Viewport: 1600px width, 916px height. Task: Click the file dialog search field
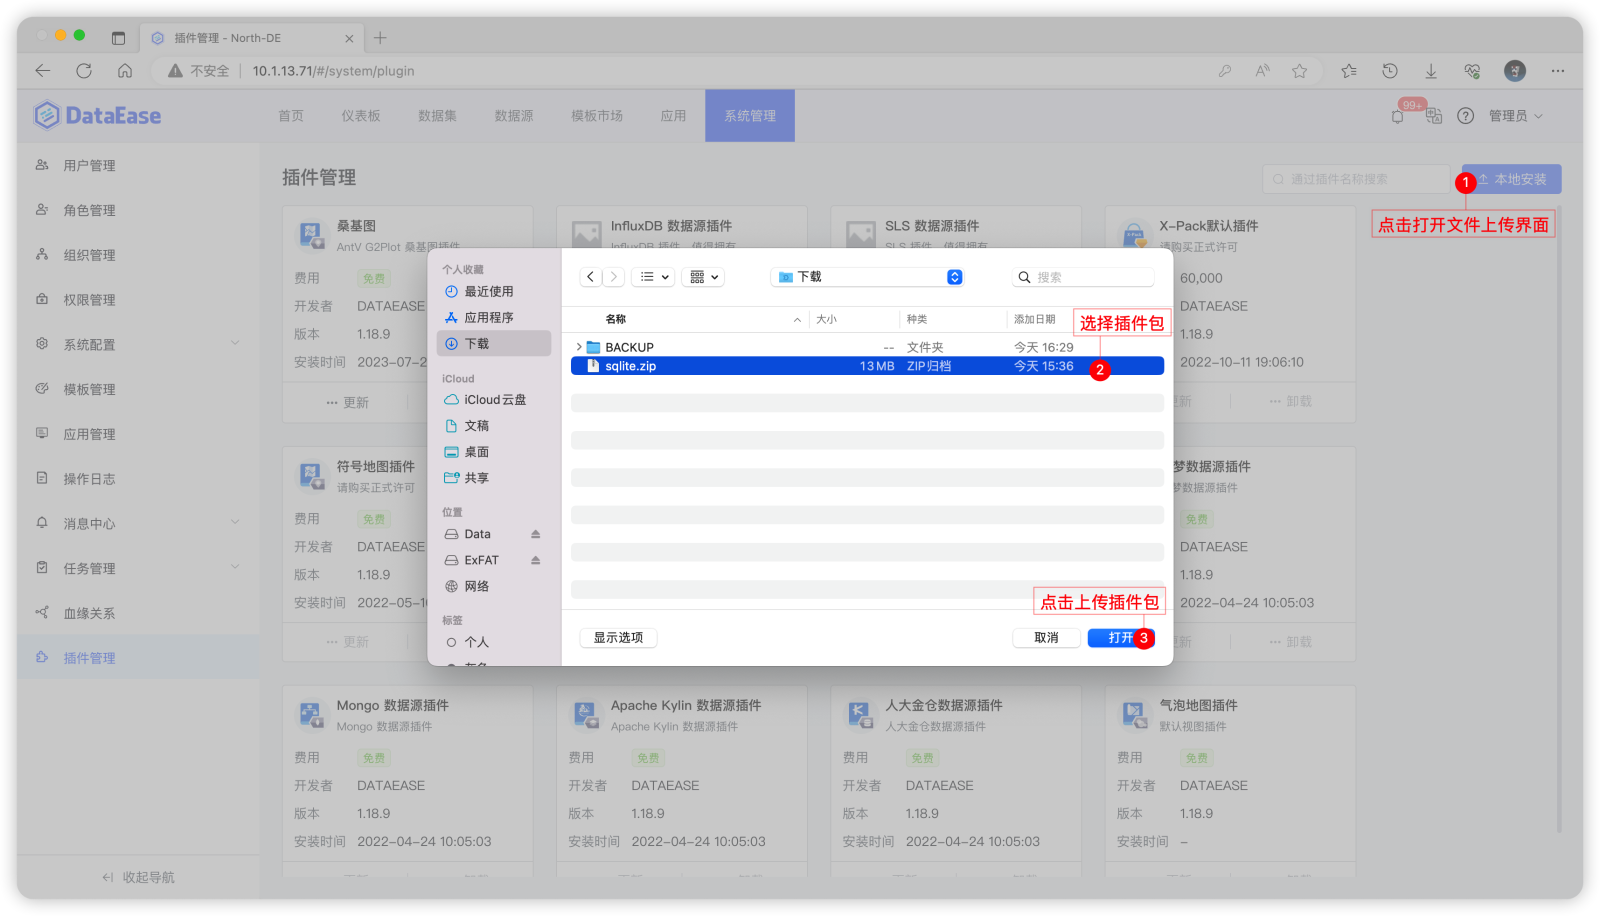(1084, 277)
